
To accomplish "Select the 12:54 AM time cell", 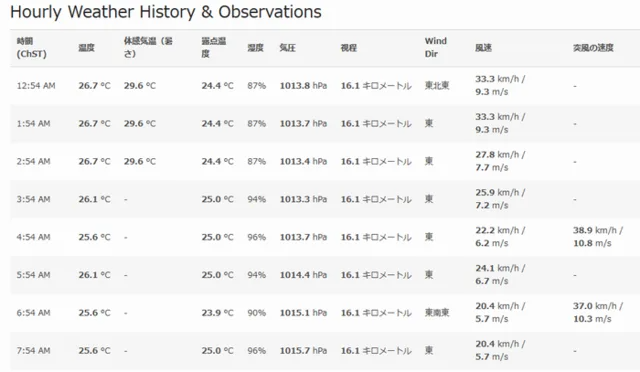I will point(36,86).
